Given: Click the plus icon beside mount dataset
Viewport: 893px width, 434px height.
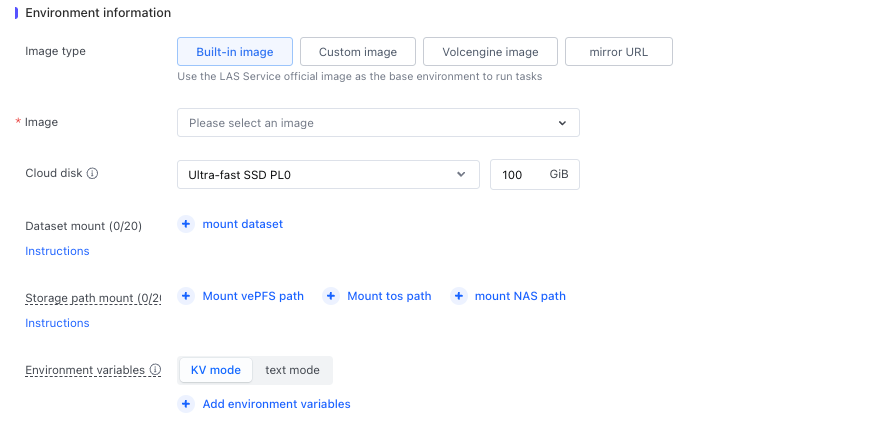Looking at the screenshot, I should point(186,224).
